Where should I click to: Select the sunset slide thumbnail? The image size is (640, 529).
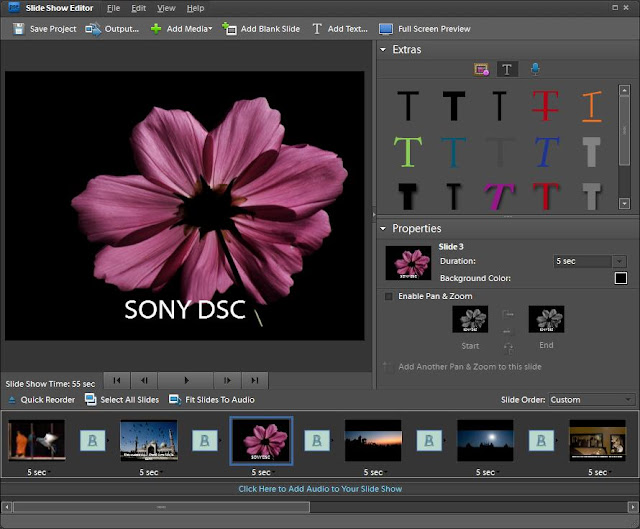tap(373, 441)
